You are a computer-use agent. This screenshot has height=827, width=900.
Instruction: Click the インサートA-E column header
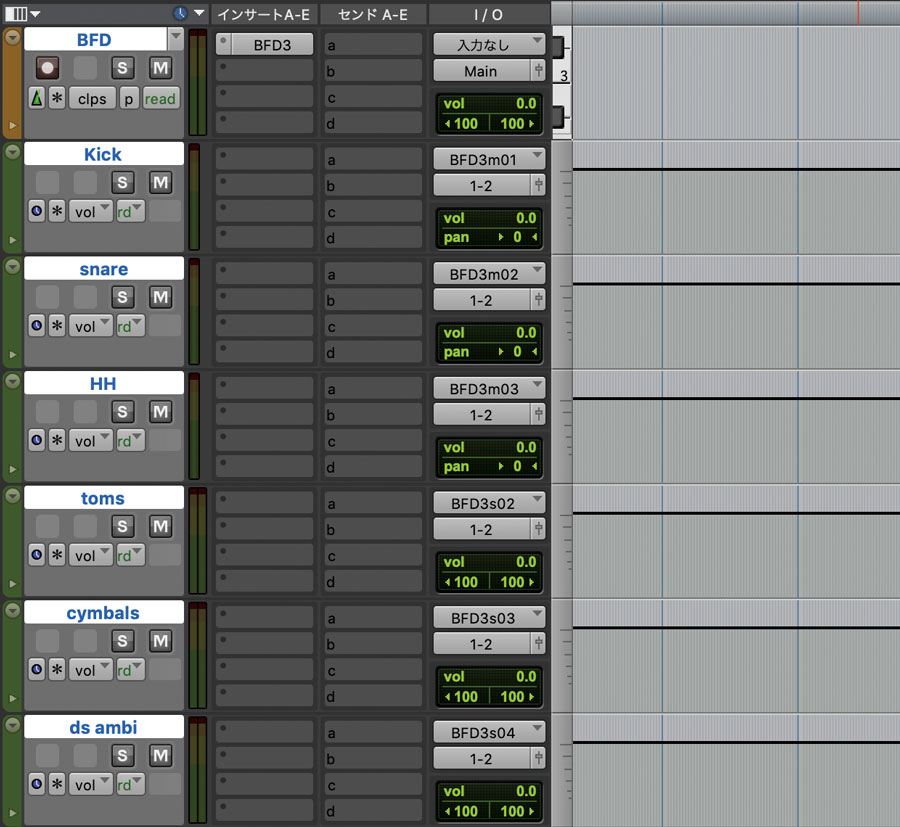pyautogui.click(x=264, y=14)
